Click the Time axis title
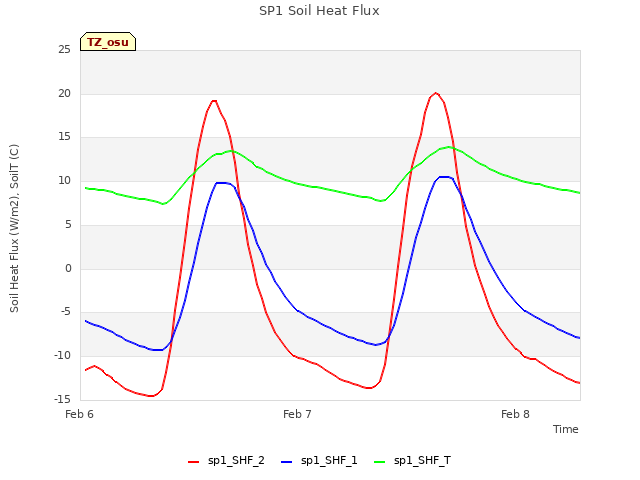 (566, 429)
